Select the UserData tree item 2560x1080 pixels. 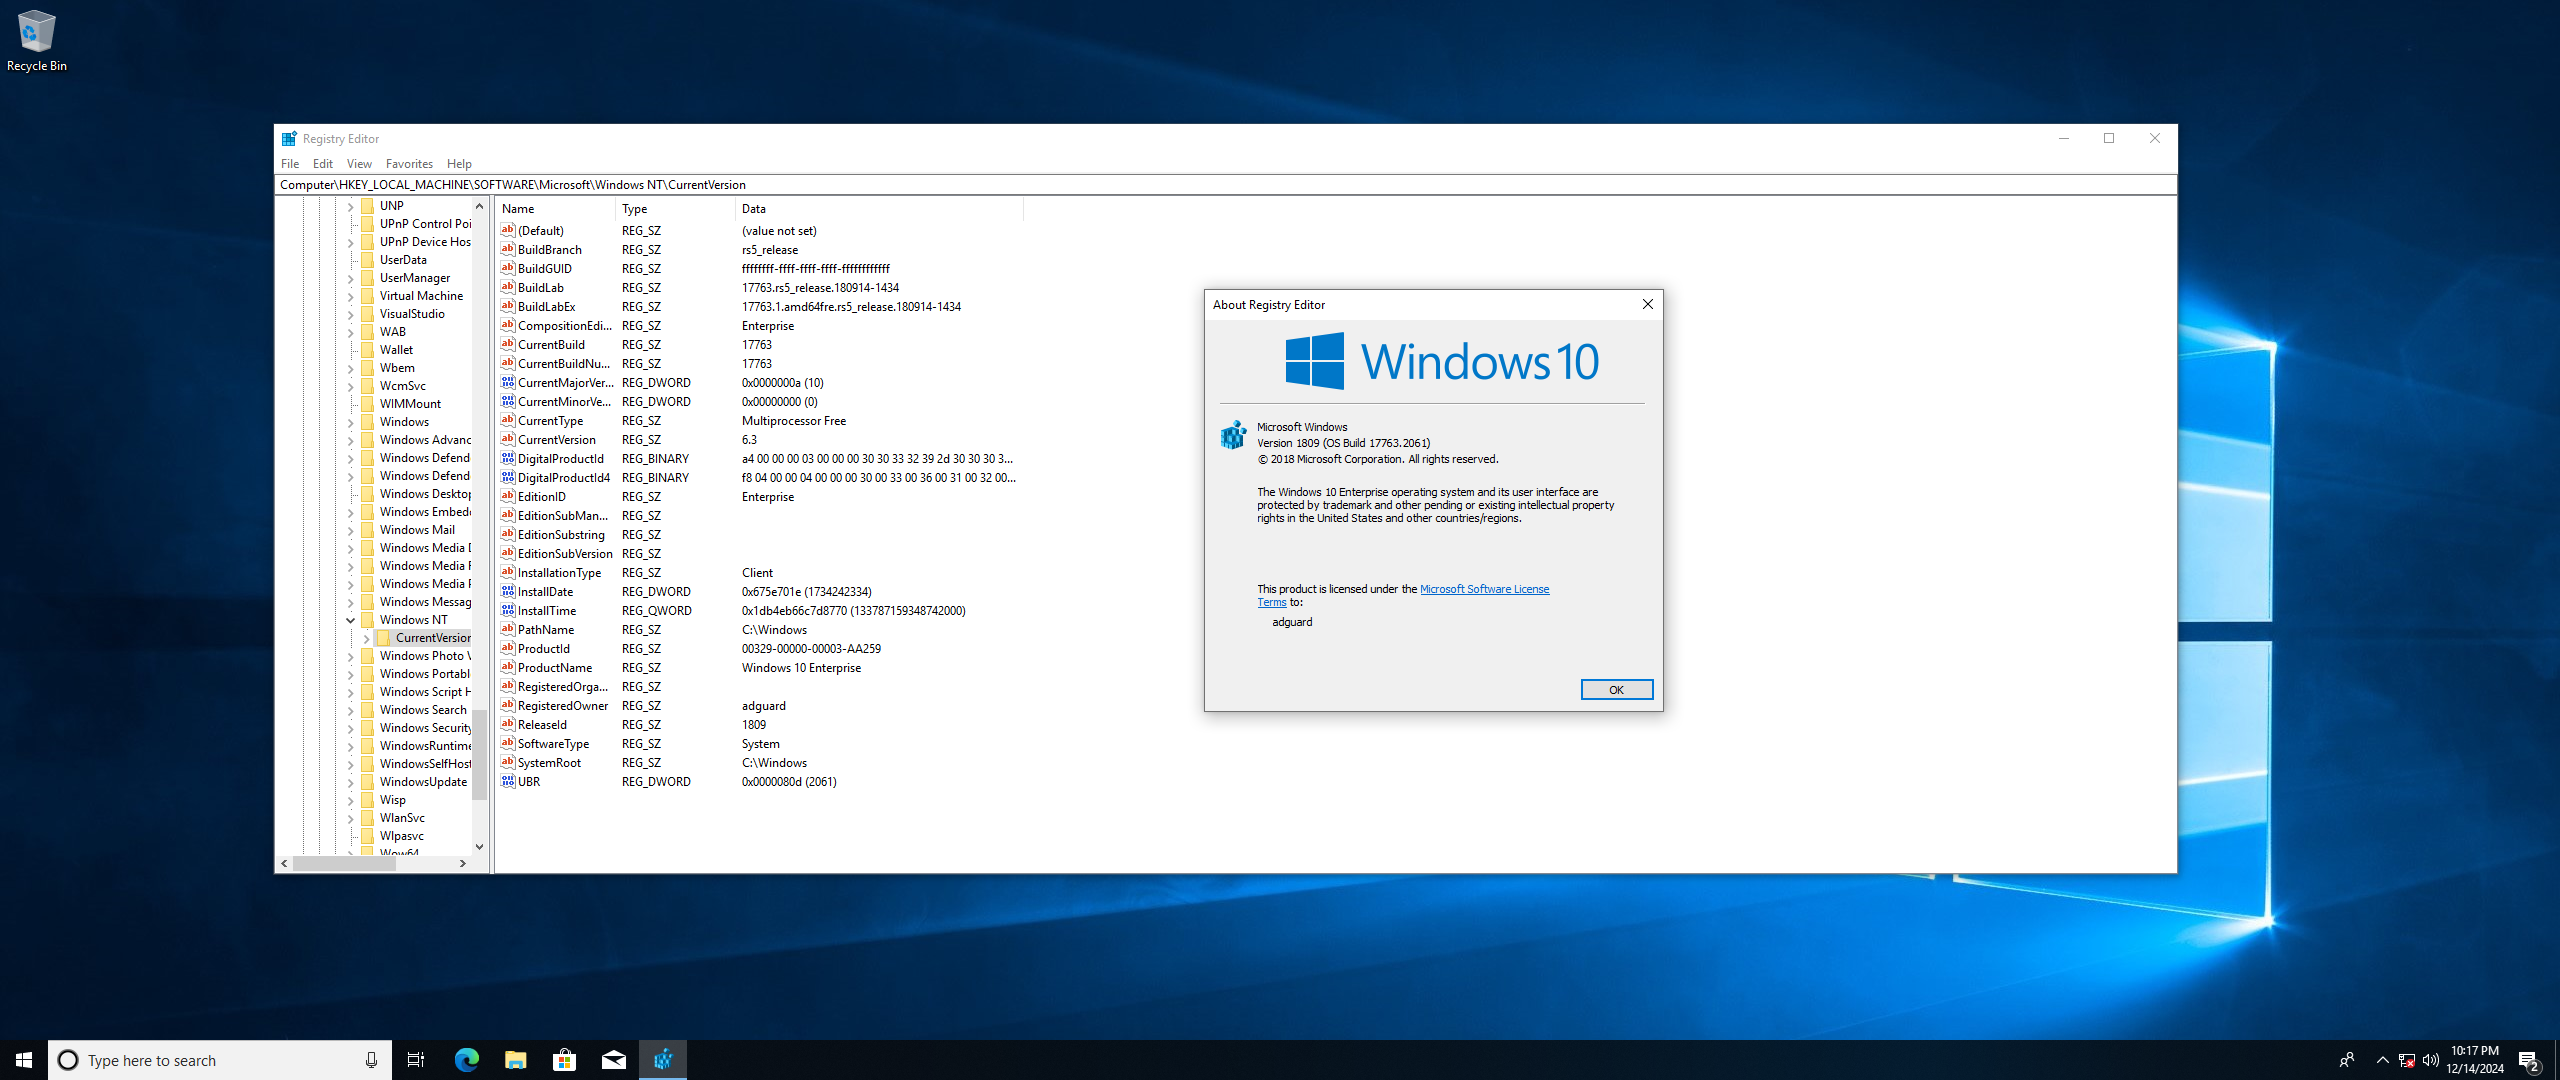[x=403, y=260]
